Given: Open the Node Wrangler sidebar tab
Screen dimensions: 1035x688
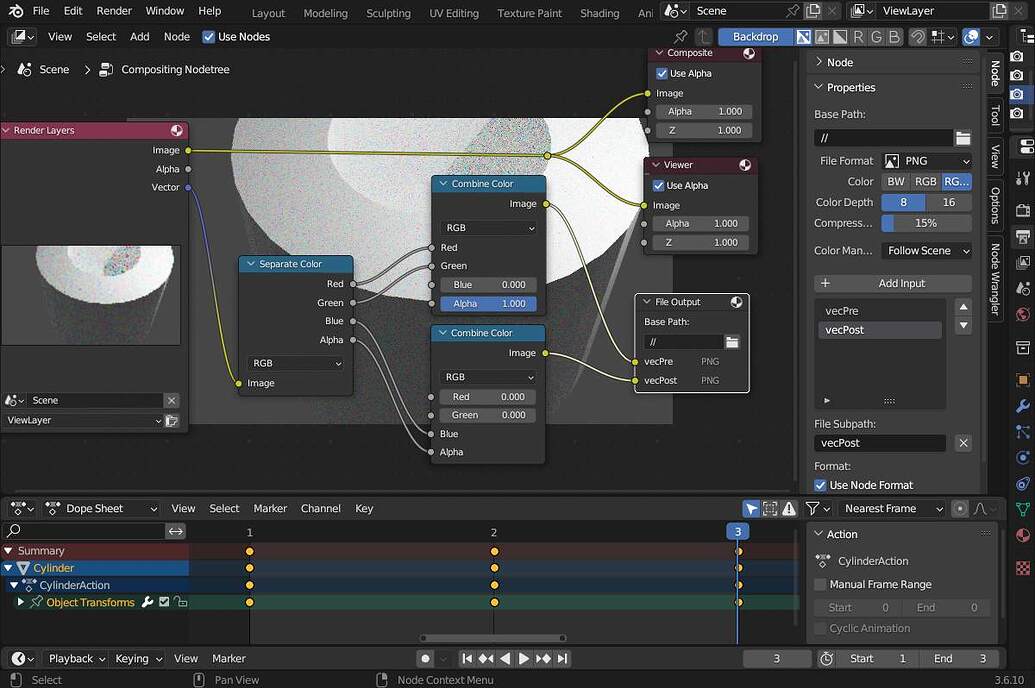Looking at the screenshot, I should [995, 279].
